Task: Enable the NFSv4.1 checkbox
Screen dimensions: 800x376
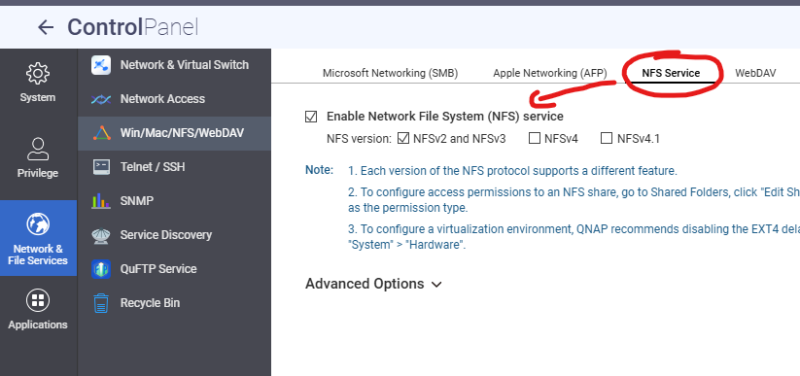Action: (x=606, y=138)
